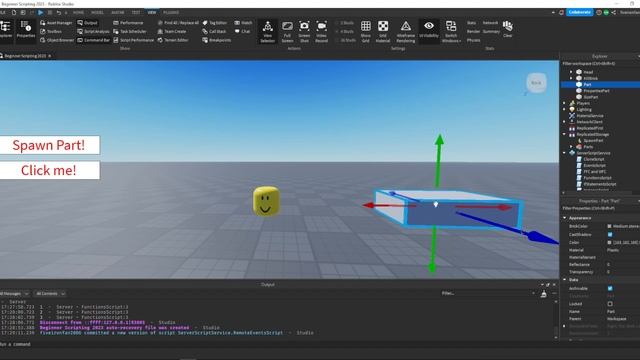Viewport: 640px width, 360px height.
Task: Toggle the Command Bar button
Action: [x=93, y=40]
